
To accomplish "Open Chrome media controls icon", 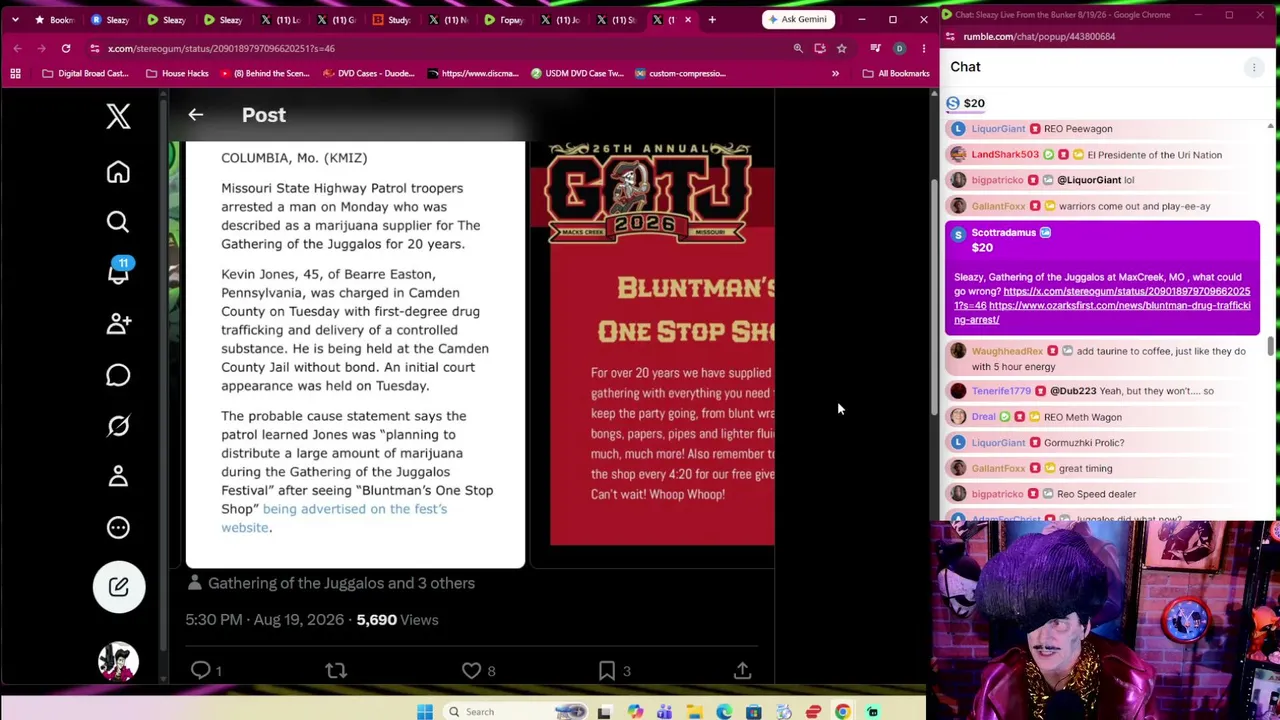I will point(876,48).
